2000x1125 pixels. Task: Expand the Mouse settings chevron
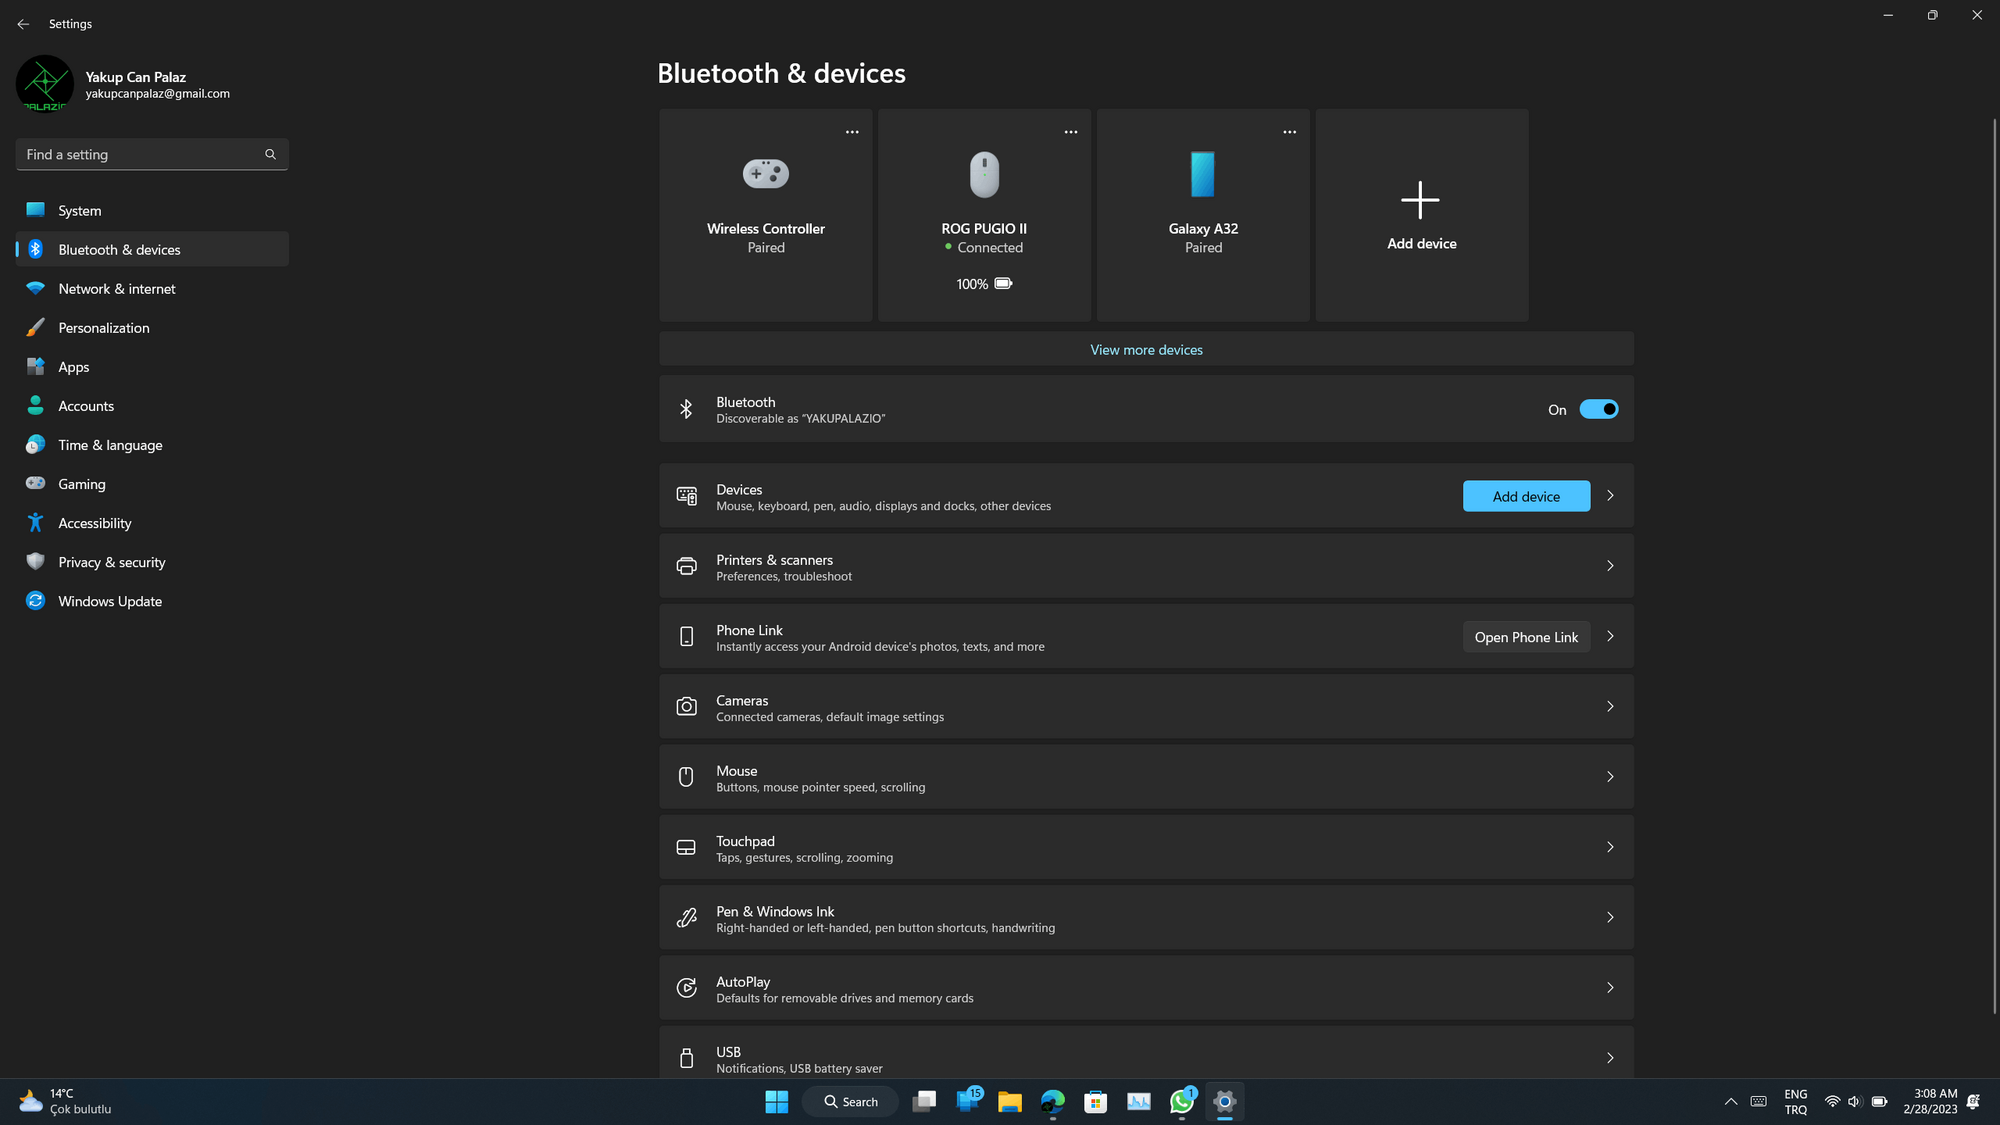1610,777
